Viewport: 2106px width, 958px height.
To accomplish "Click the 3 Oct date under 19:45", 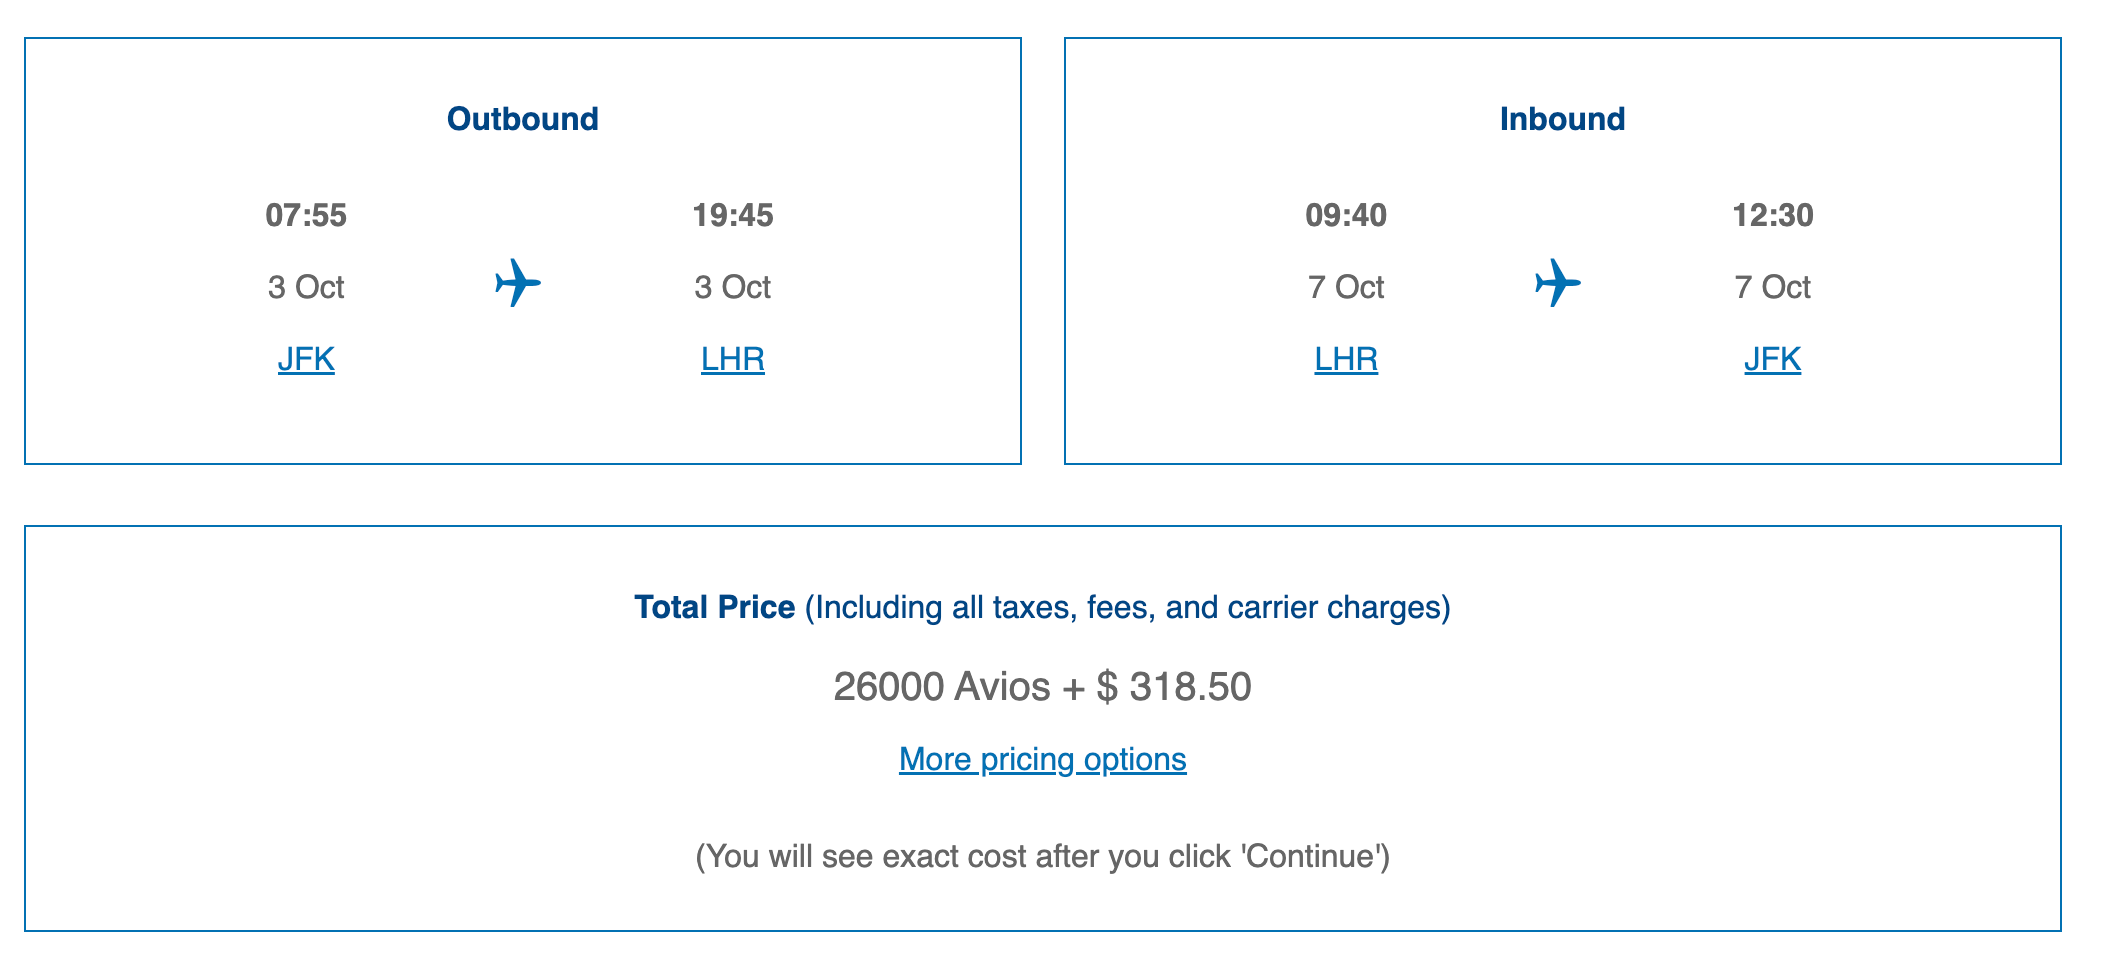I will tap(733, 287).
